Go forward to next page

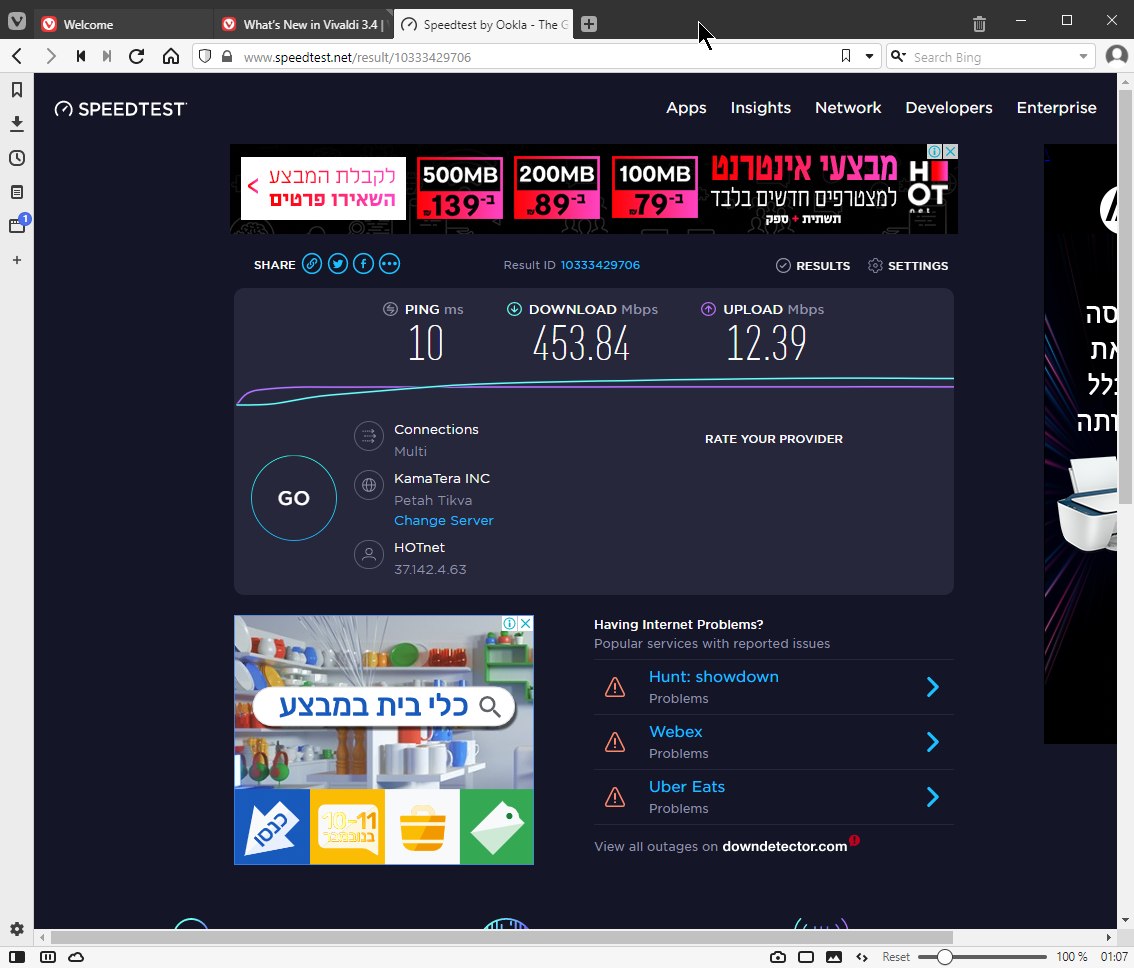tap(51, 56)
